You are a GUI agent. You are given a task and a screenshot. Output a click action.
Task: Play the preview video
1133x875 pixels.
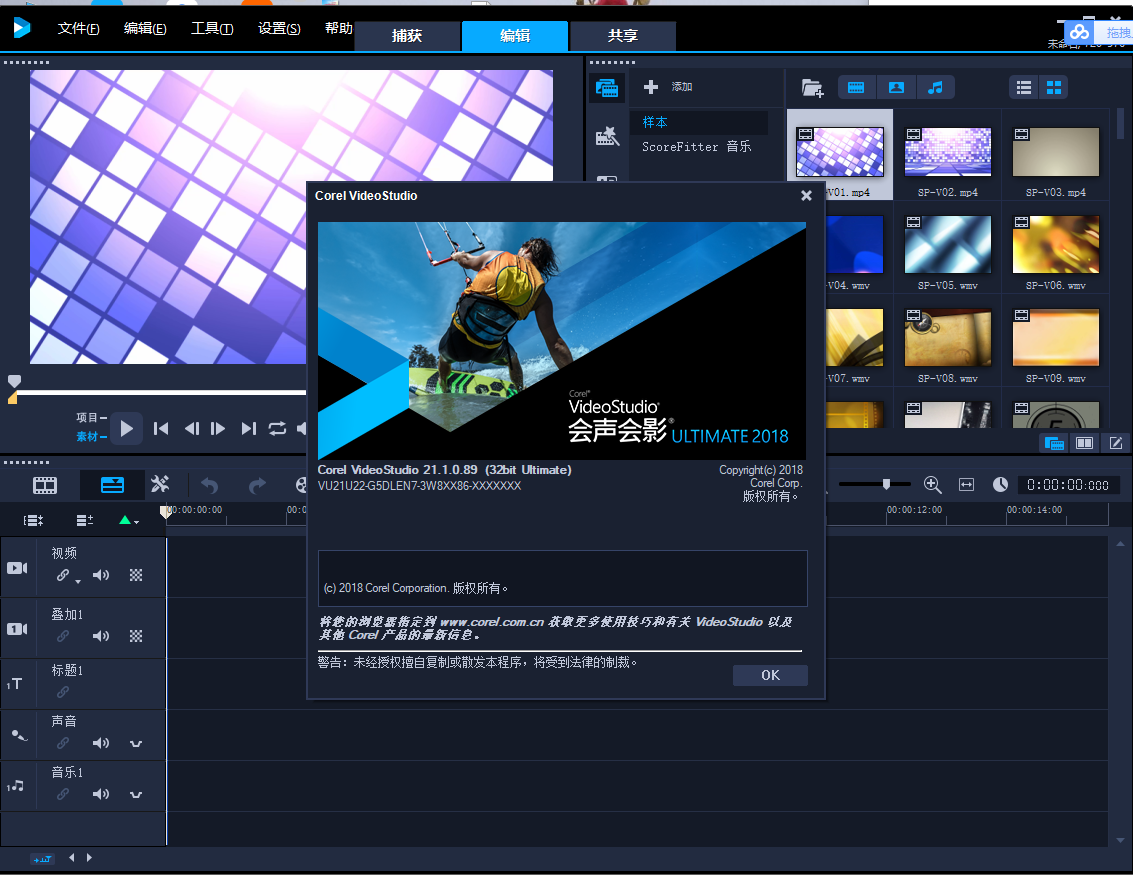tap(126, 428)
